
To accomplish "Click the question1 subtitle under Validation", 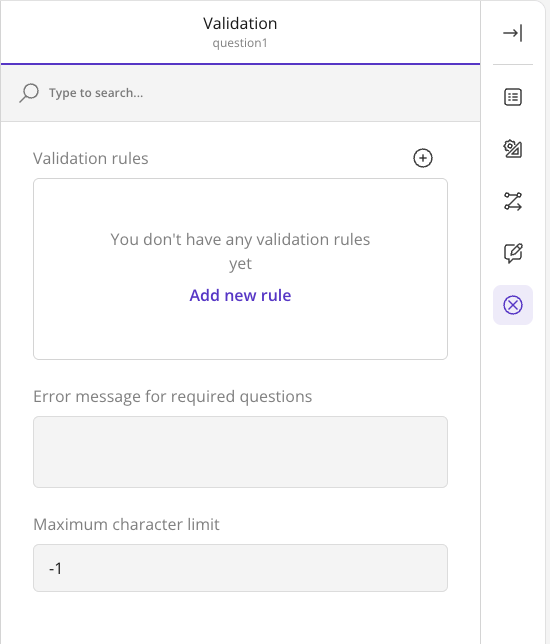I will (x=240, y=43).
